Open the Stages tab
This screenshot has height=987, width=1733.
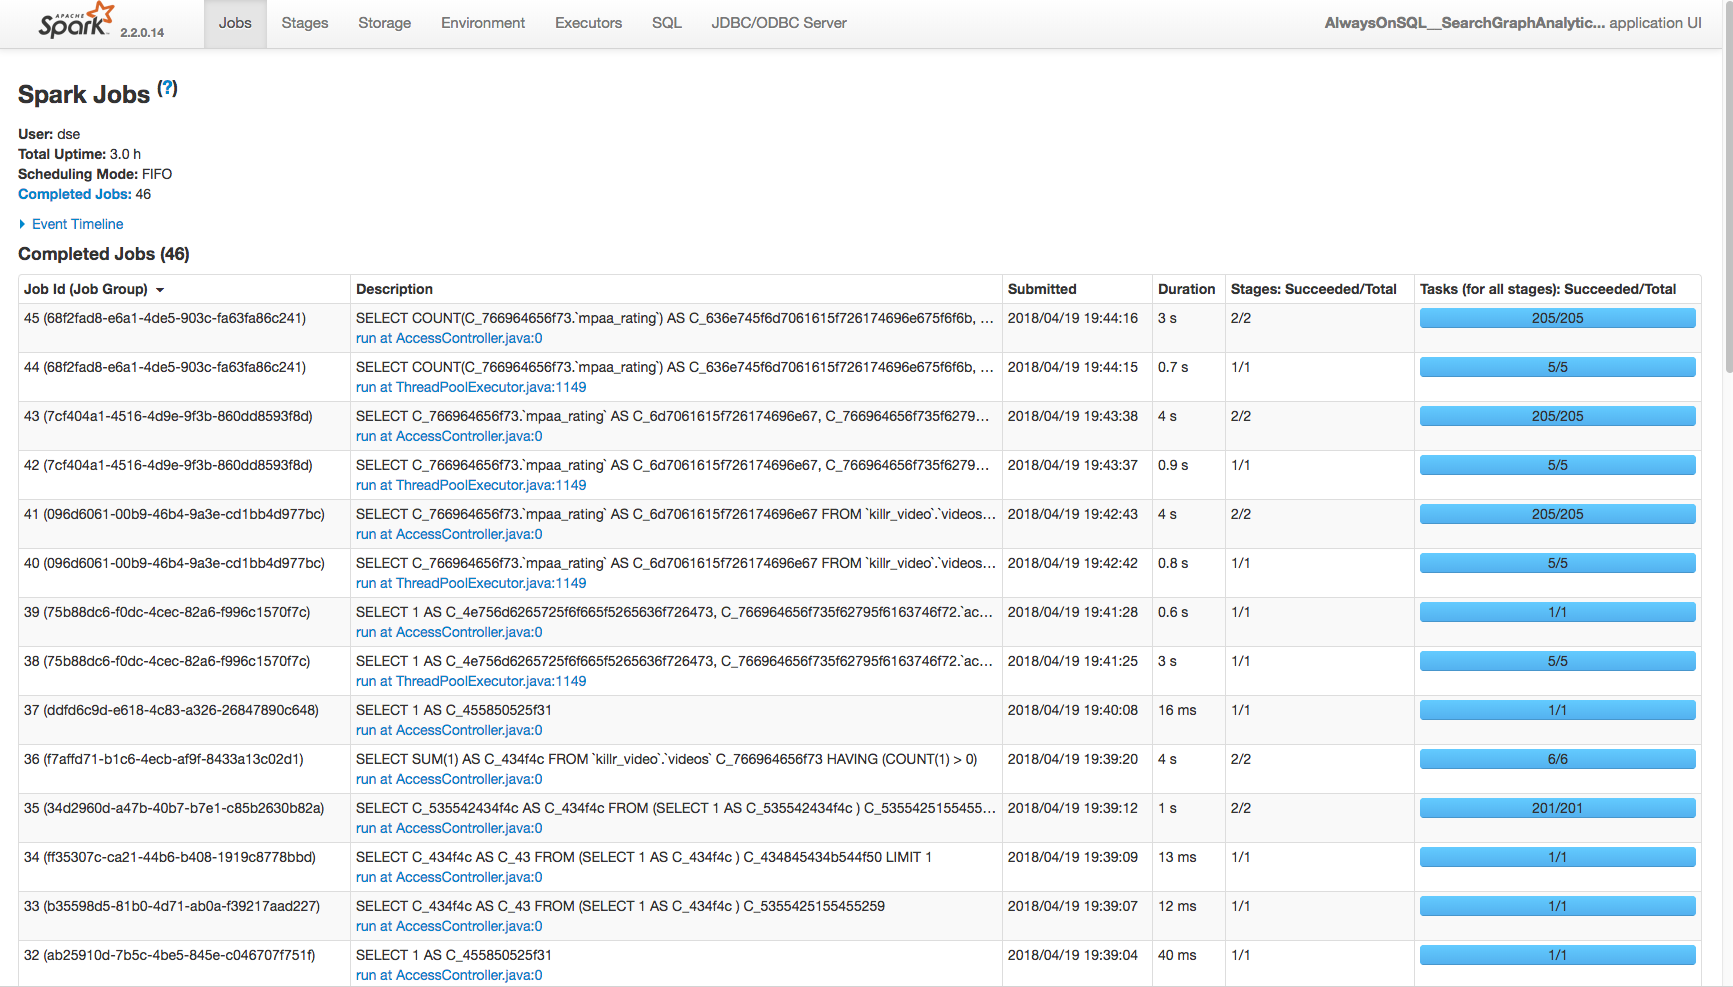point(305,23)
